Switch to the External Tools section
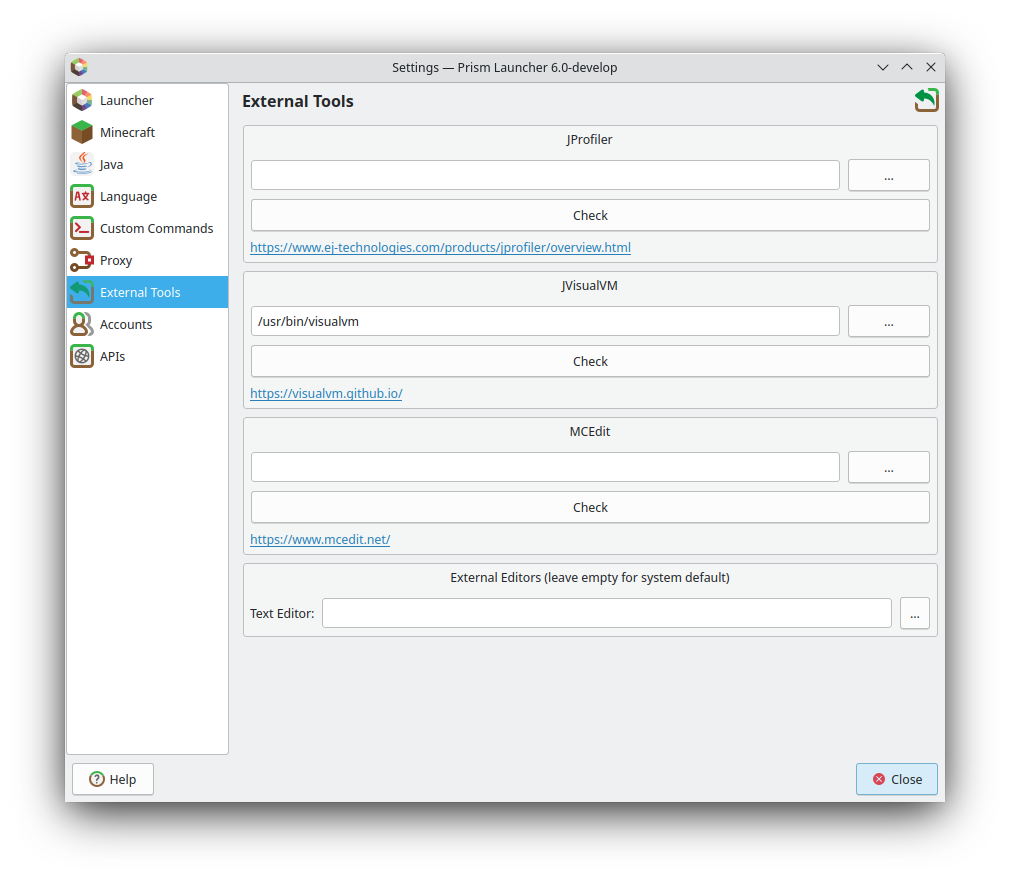Screen dimensions: 1010x879 coord(139,292)
